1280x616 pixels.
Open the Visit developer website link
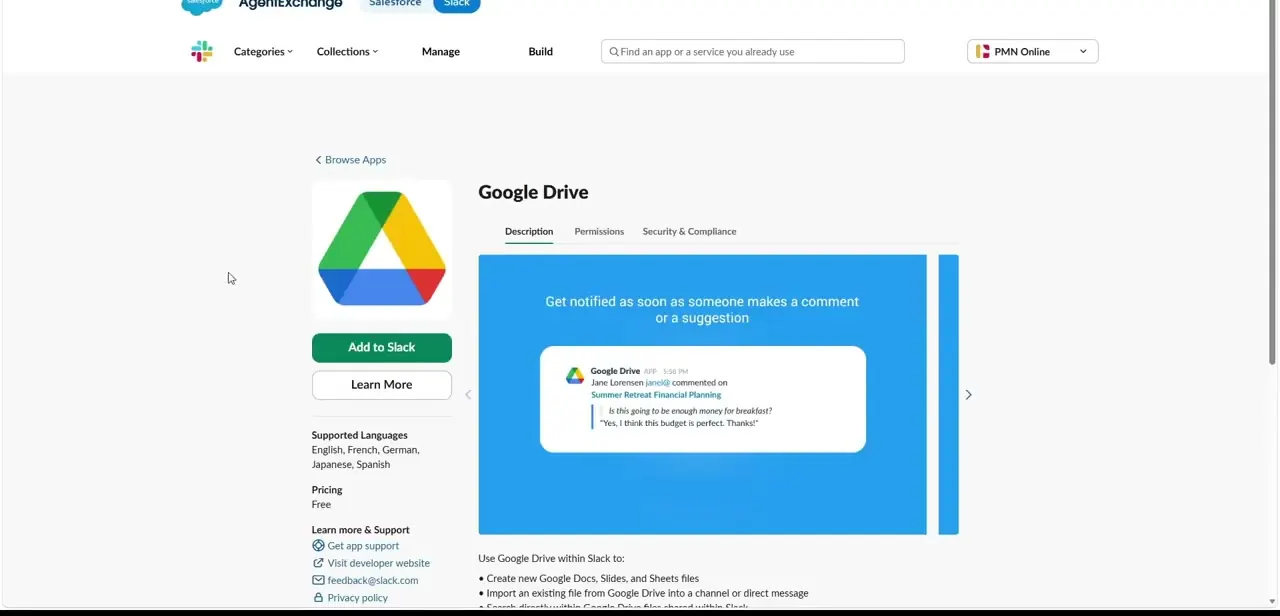[378, 563]
